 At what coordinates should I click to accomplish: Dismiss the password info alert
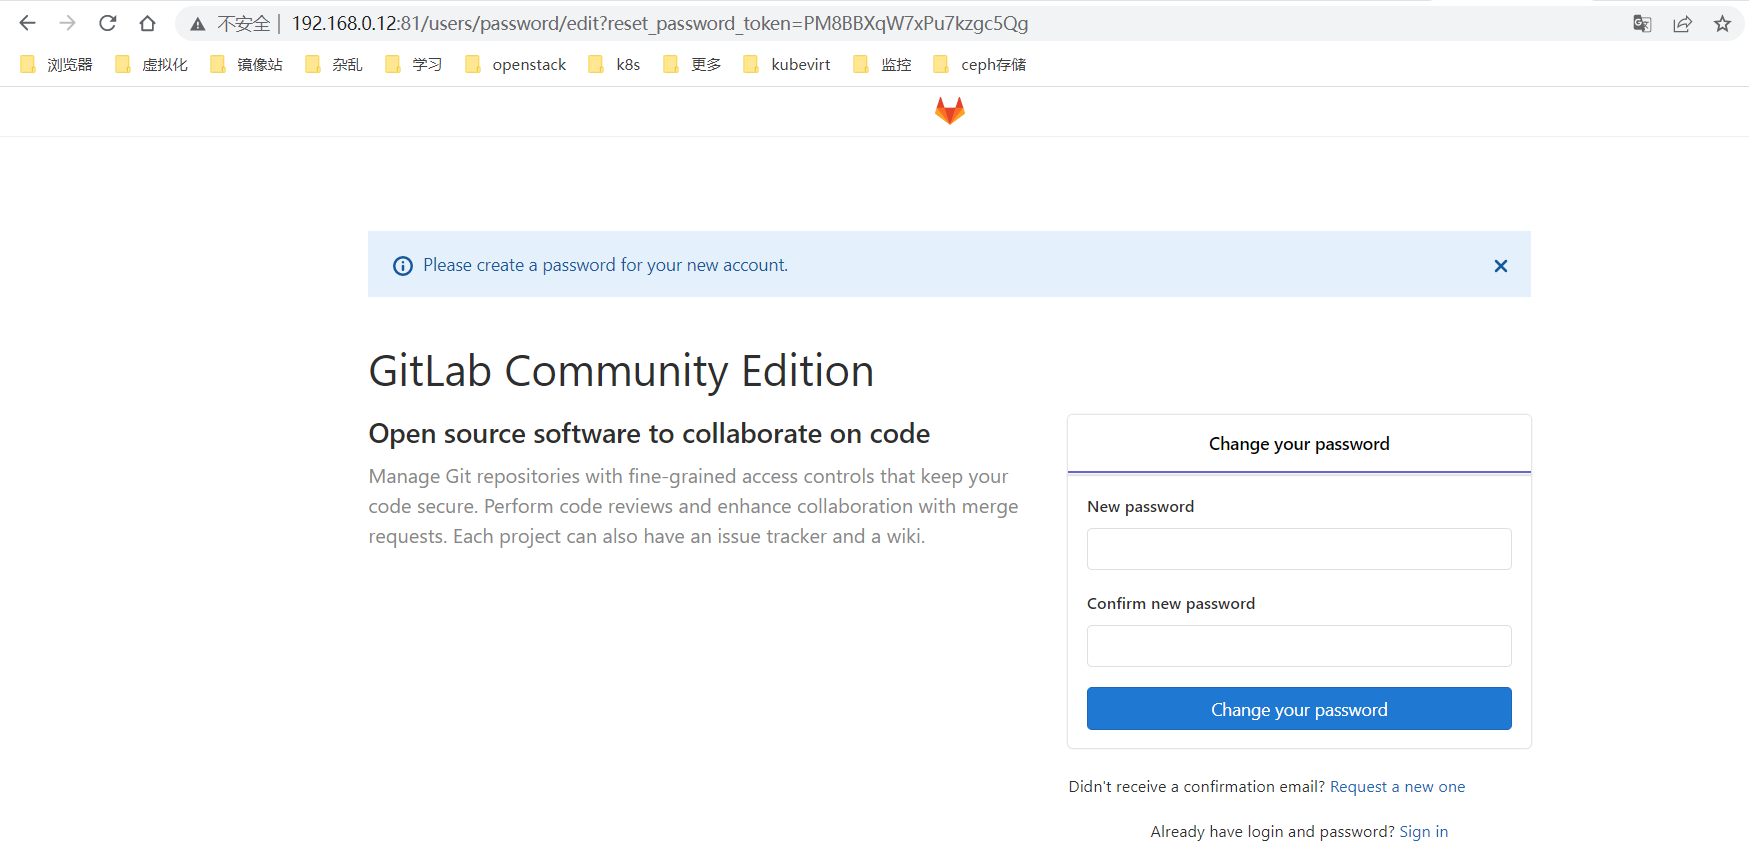pyautogui.click(x=1500, y=266)
